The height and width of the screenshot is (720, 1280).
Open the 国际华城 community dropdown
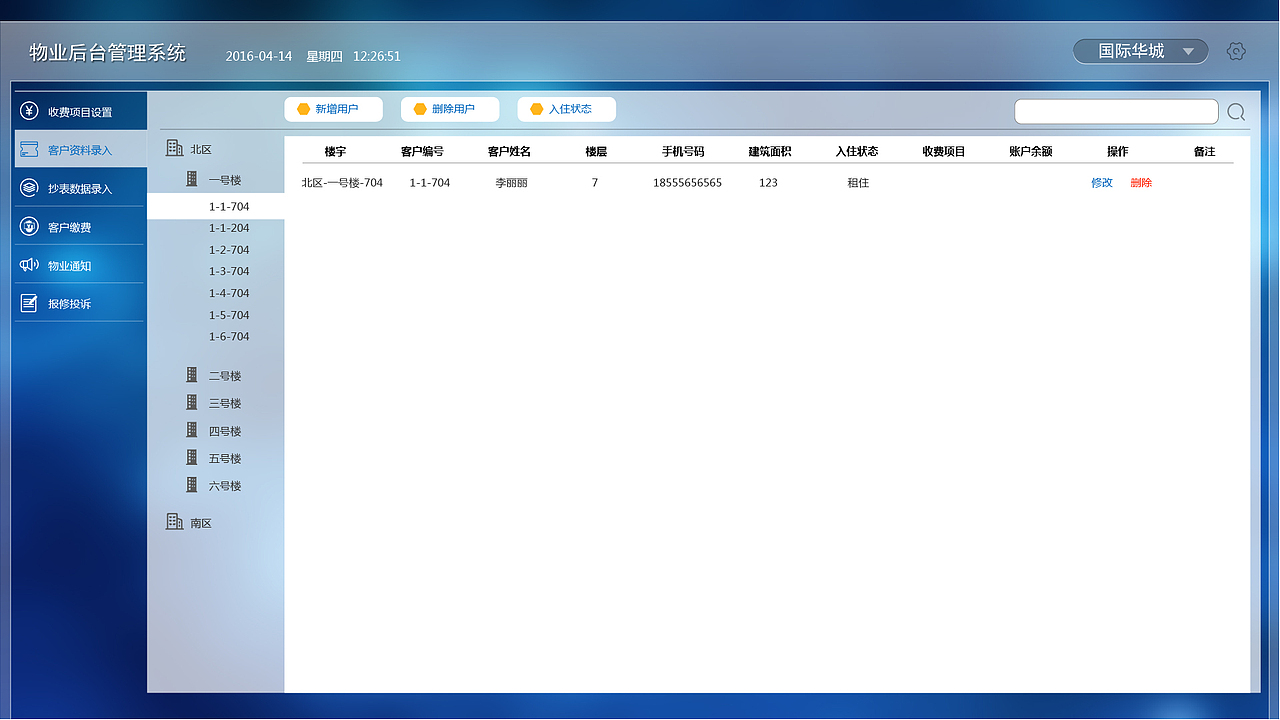click(1141, 51)
